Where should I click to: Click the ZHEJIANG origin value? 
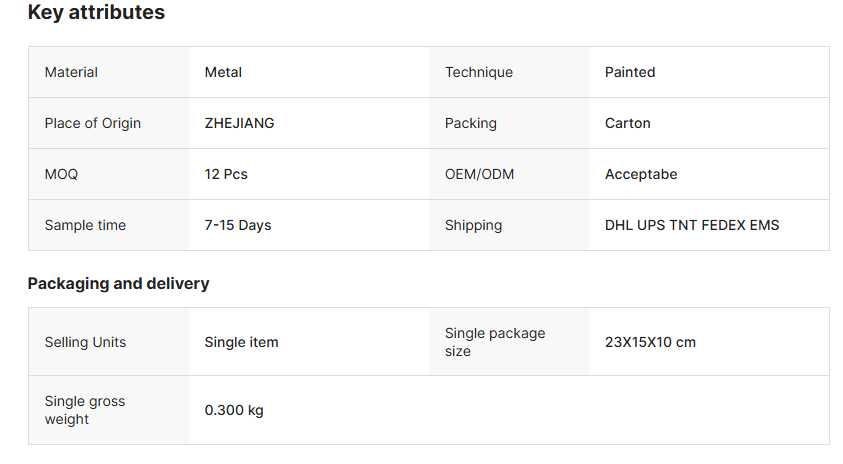click(x=239, y=123)
